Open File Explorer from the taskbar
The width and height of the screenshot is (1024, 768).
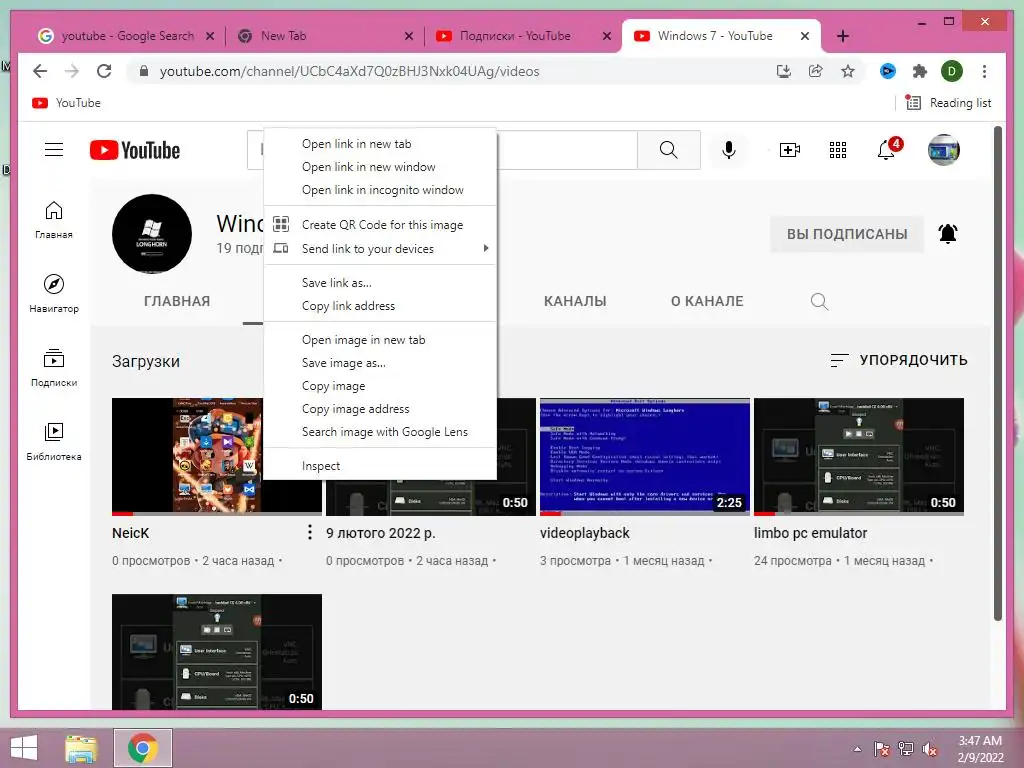click(x=81, y=748)
